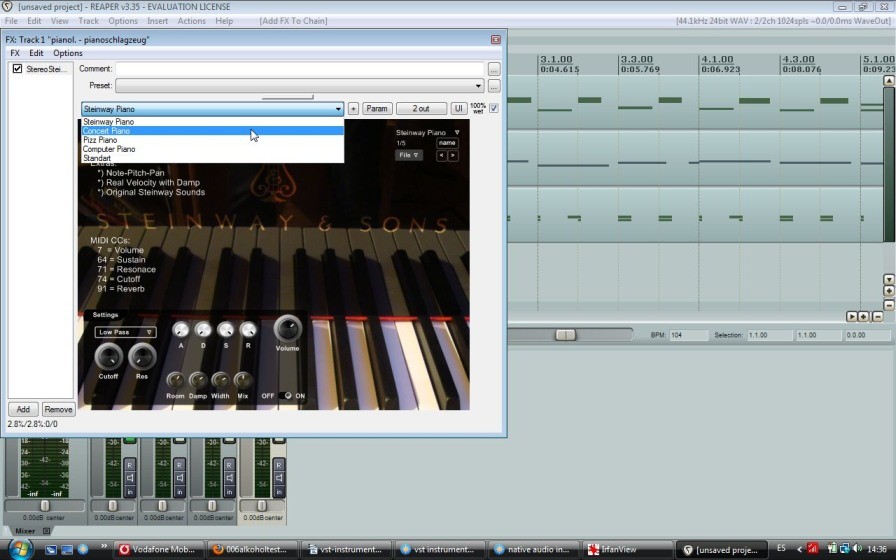Screen dimensions: 896x560
Task: Choose Pizz Piano from the program list
Action: [x=213, y=140]
